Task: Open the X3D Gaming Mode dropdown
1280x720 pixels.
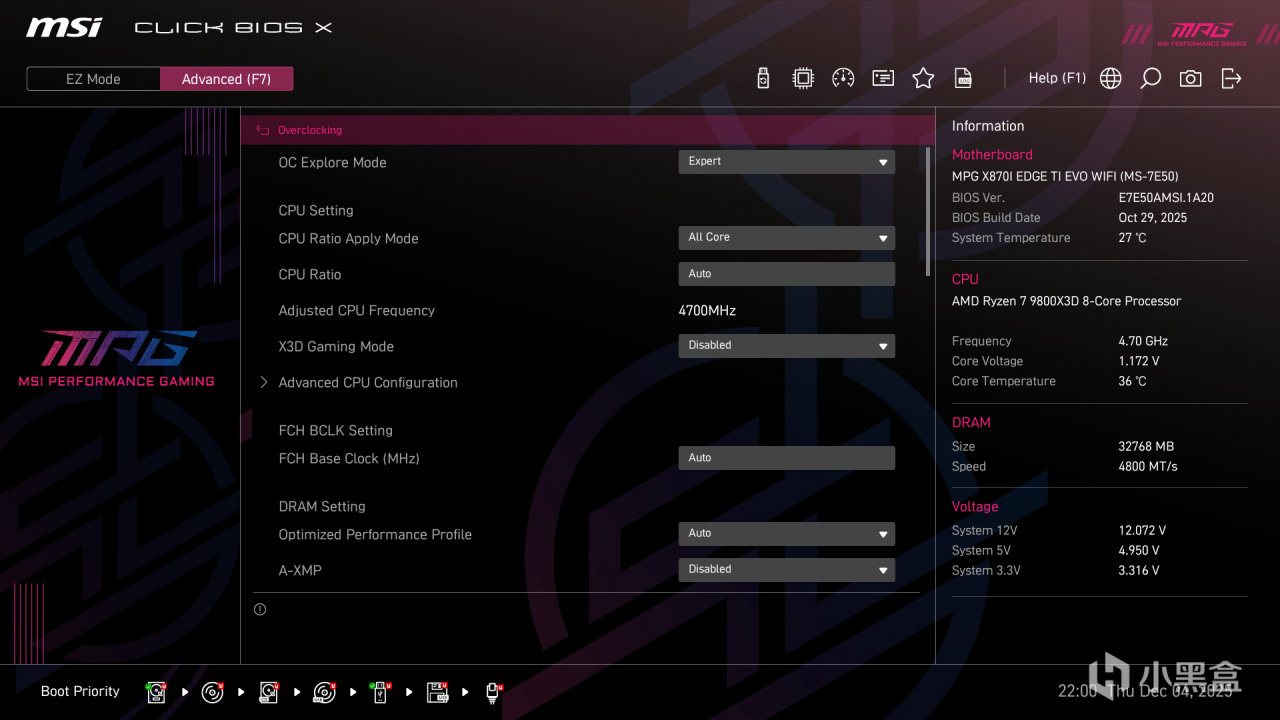Action: click(x=787, y=346)
